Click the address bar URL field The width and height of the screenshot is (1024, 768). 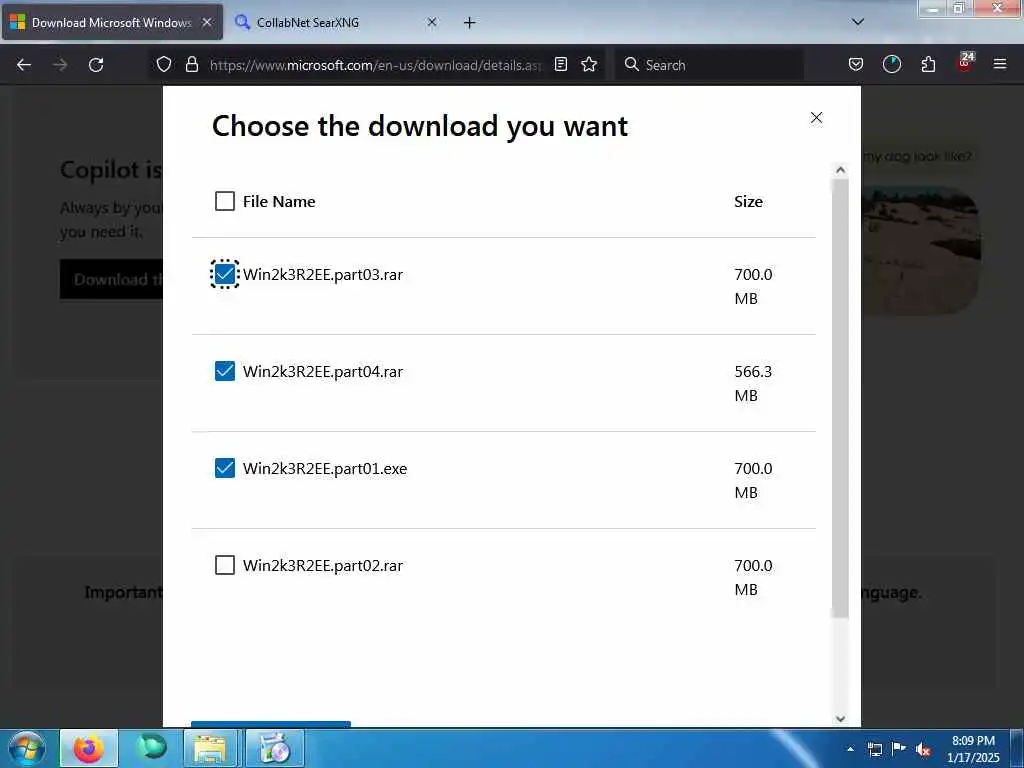coord(376,65)
